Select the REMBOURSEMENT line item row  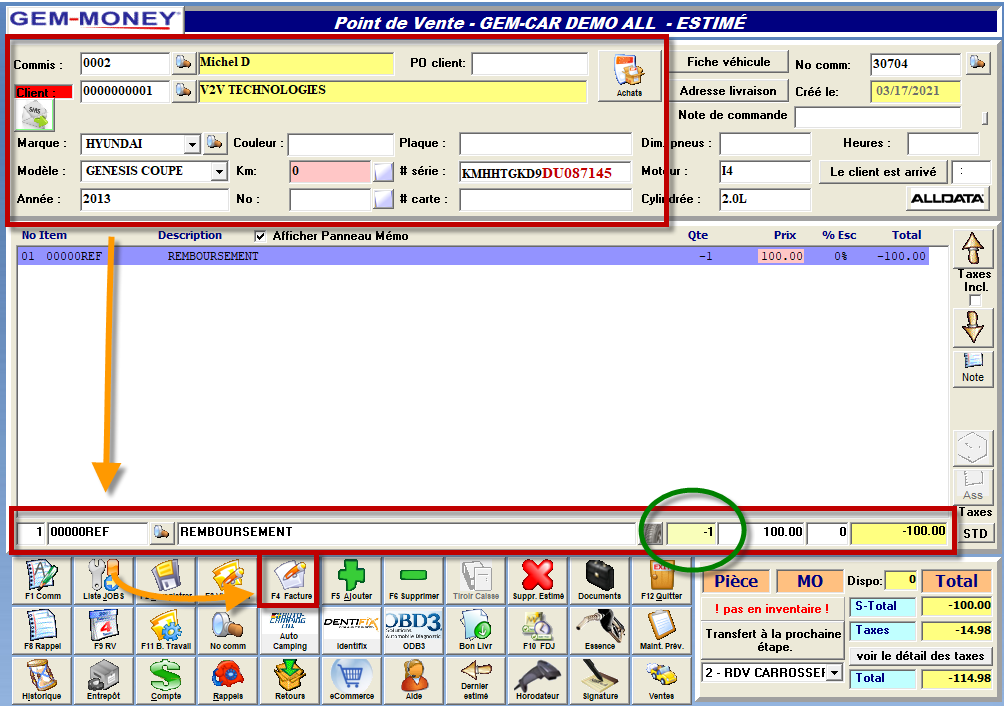(473, 256)
